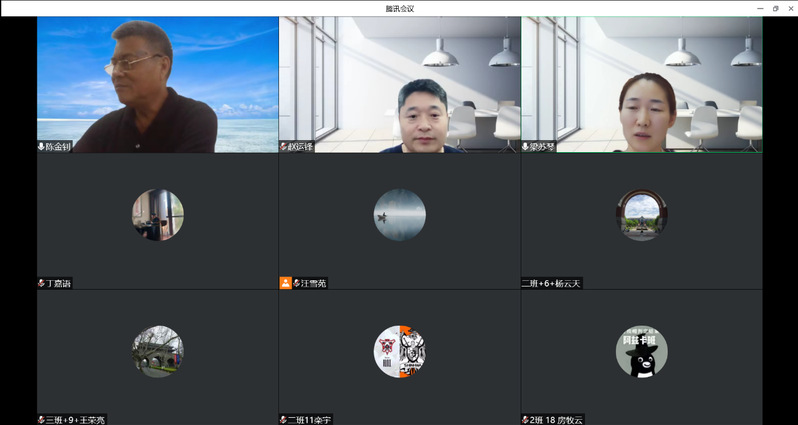Click the 阿兹卡班 penguin avatar
This screenshot has width=798, height=425.
coord(641,351)
